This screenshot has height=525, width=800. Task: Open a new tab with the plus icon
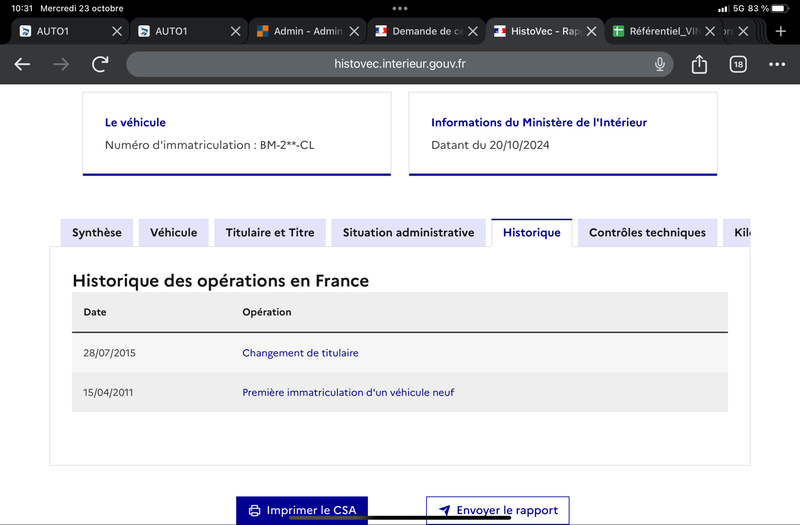tap(781, 31)
